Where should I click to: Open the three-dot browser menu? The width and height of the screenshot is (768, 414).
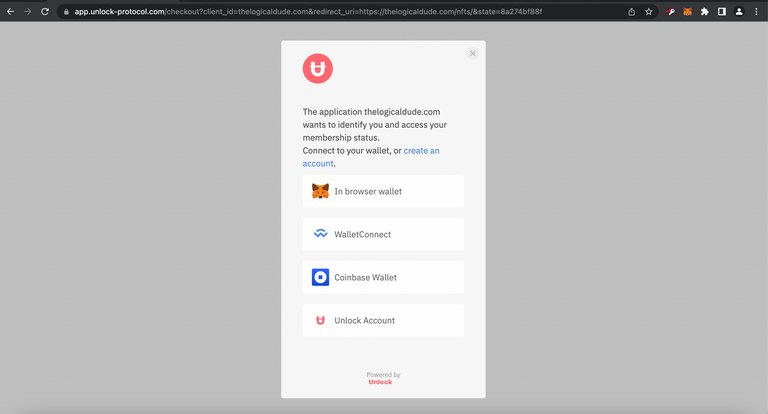coord(756,12)
